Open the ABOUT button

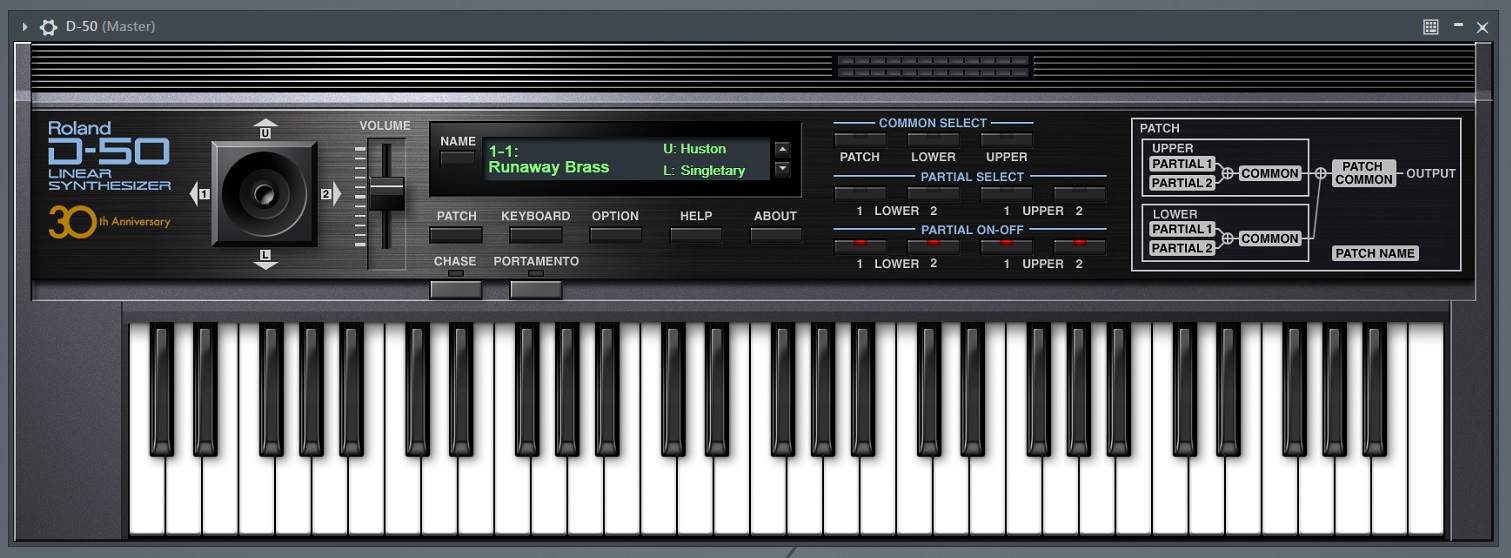(x=776, y=235)
